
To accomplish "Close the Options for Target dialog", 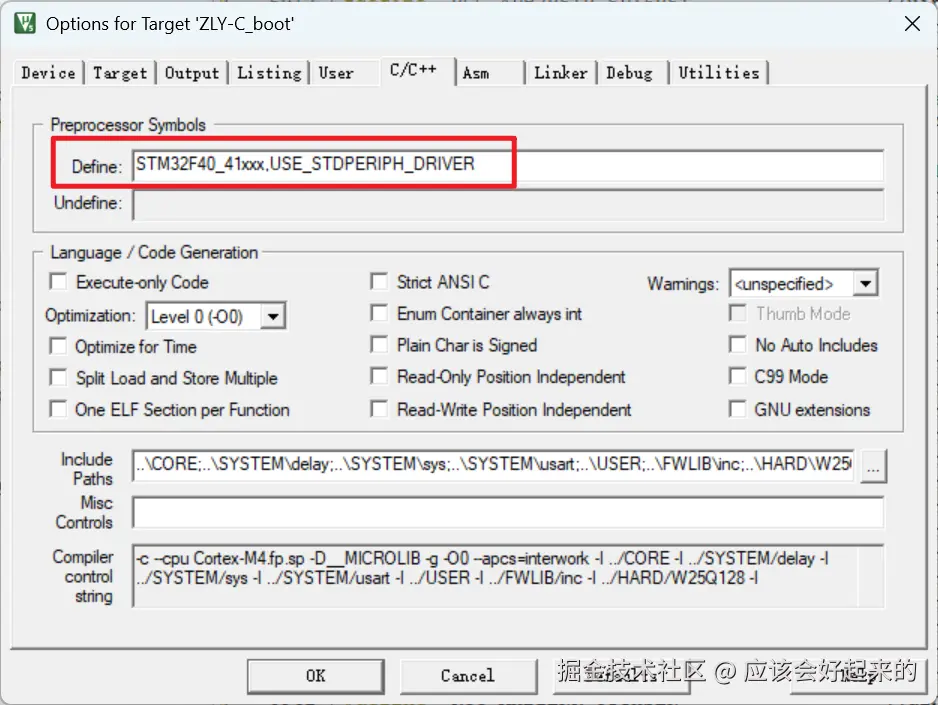I will 912,24.
